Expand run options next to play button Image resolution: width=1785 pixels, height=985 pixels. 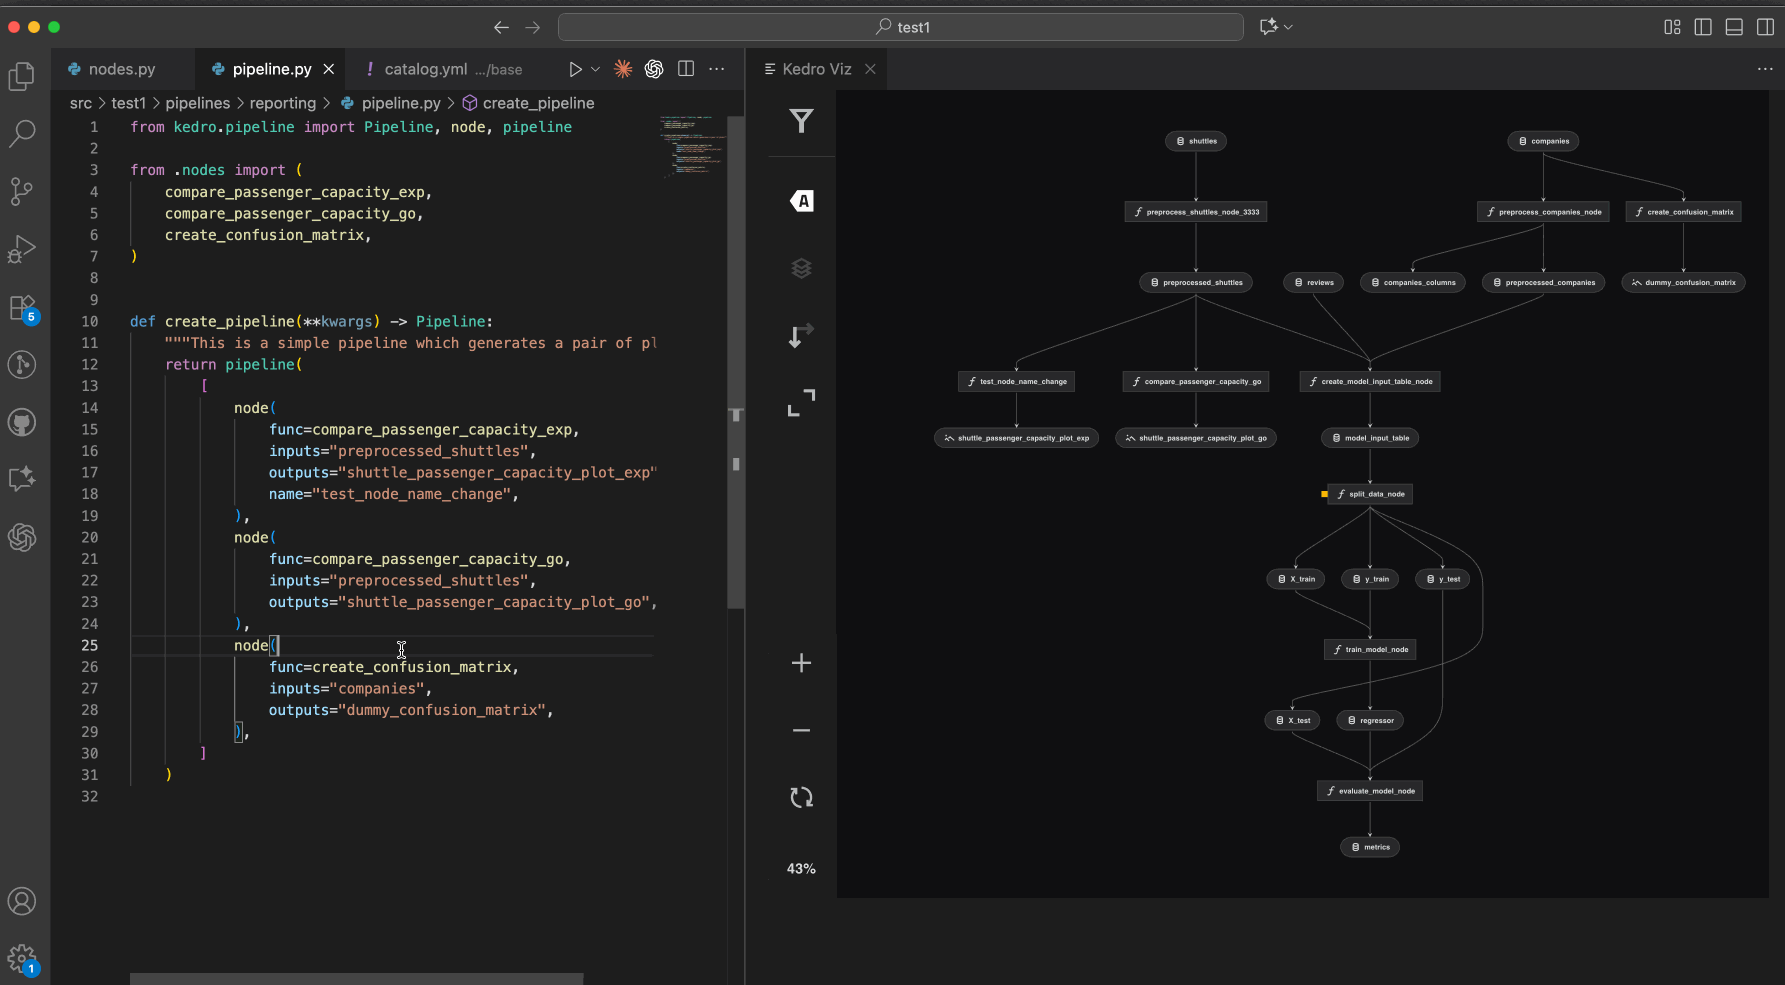click(593, 69)
